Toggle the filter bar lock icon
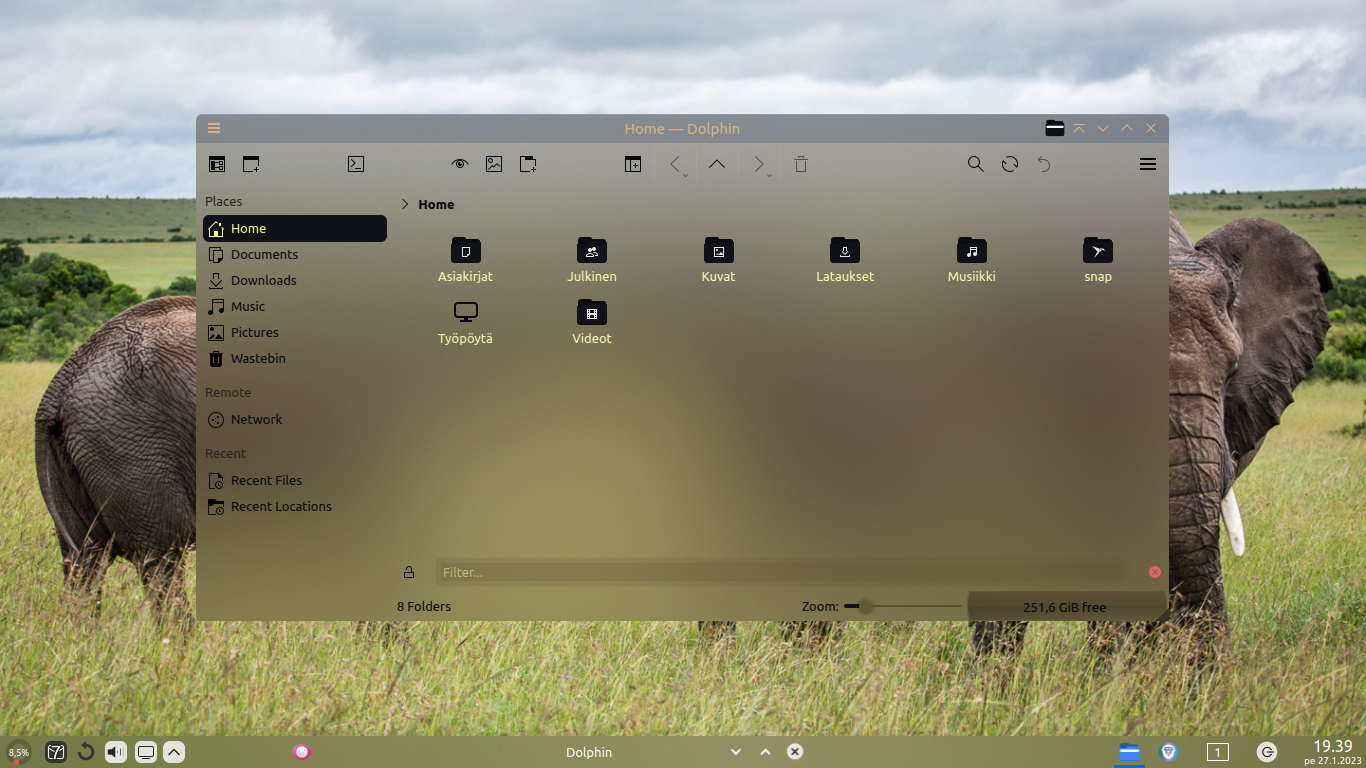The height and width of the screenshot is (768, 1366). coord(409,572)
